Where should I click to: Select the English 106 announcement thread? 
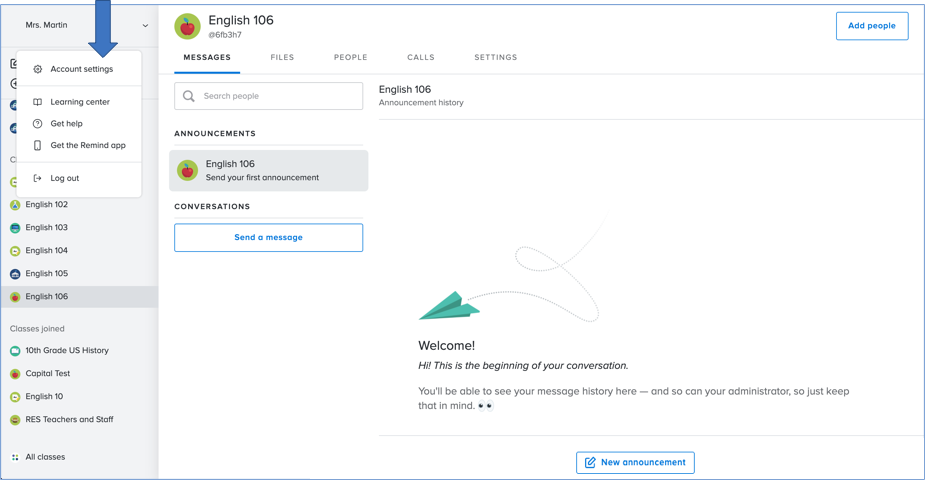point(268,170)
